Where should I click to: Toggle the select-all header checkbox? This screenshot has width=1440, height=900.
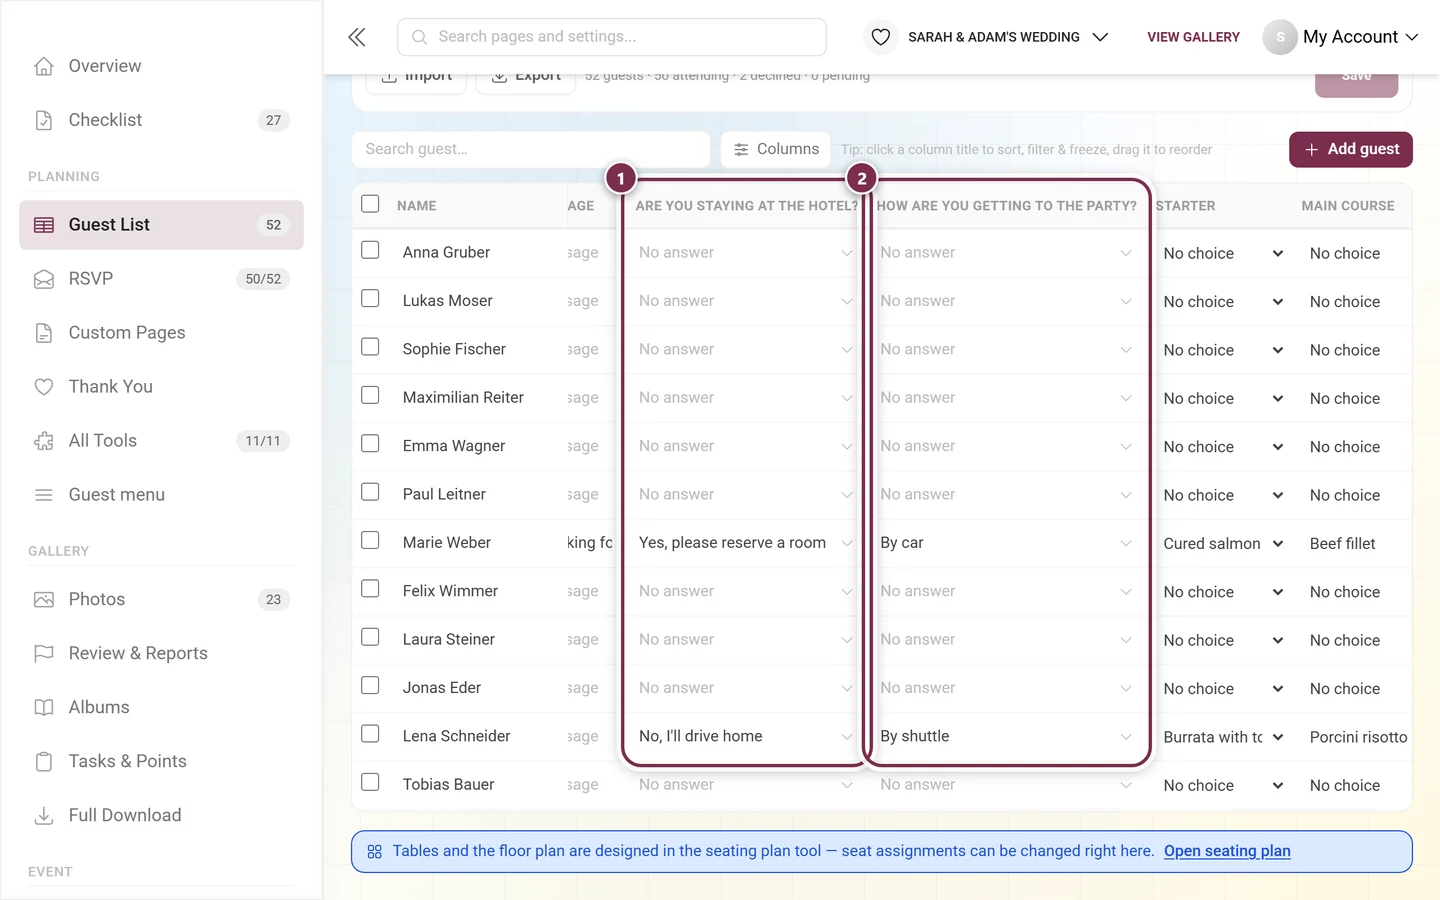pos(370,204)
